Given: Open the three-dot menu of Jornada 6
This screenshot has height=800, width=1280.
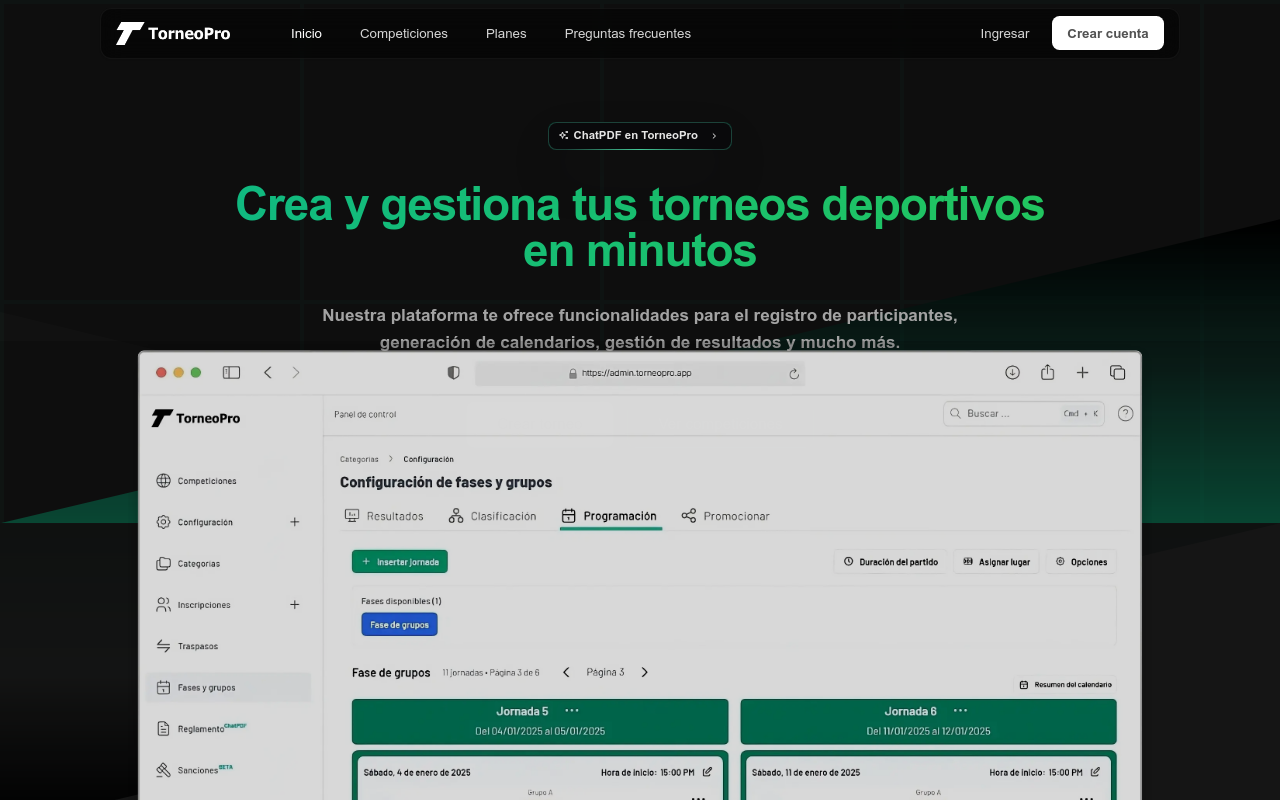Looking at the screenshot, I should [960, 711].
